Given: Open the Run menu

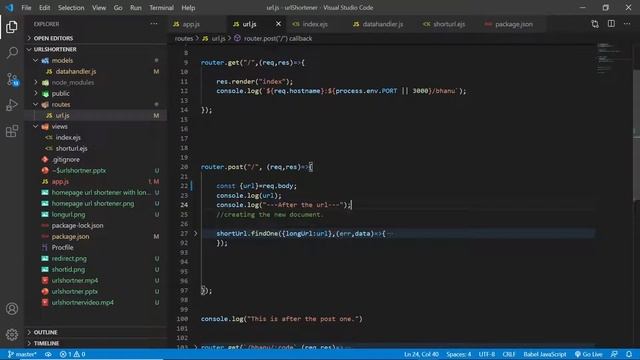Looking at the screenshot, I should pyautogui.click(x=136, y=8).
